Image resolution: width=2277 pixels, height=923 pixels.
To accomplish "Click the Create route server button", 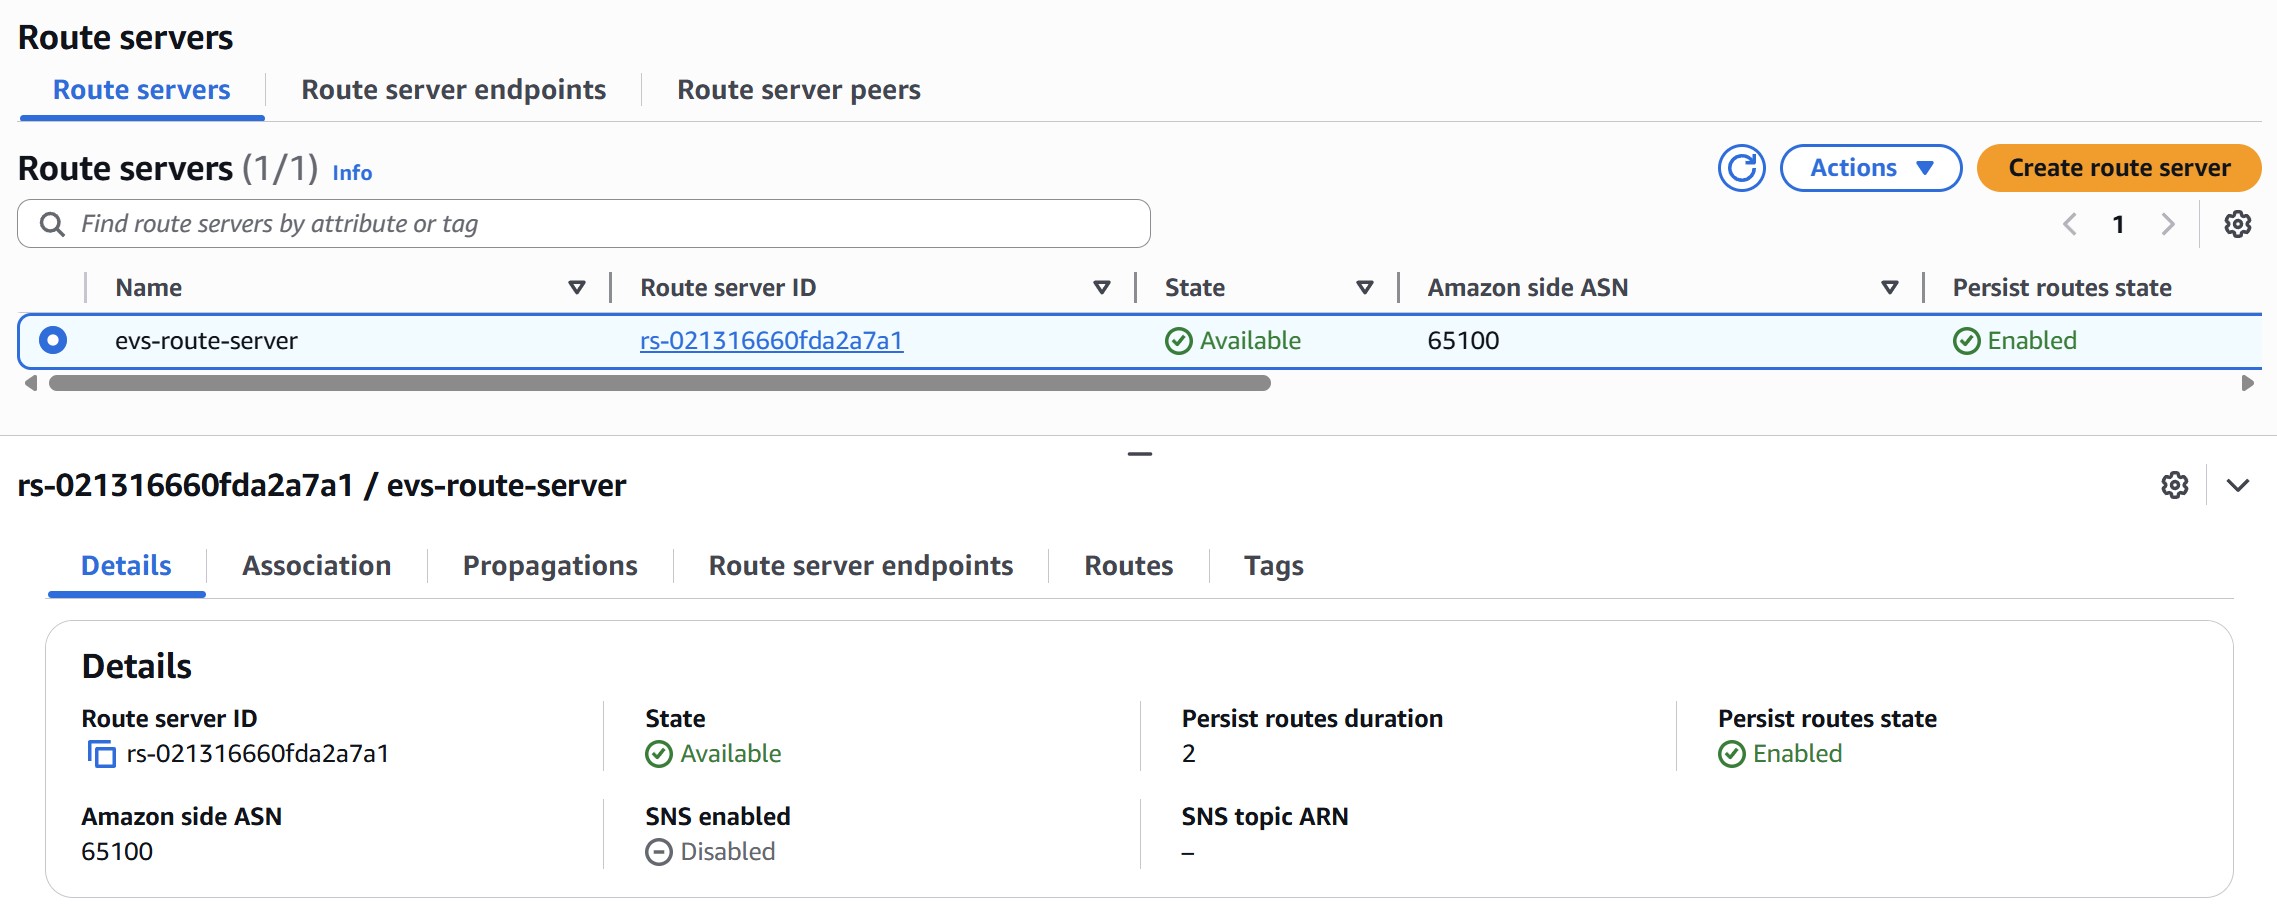I will click(x=2117, y=168).
